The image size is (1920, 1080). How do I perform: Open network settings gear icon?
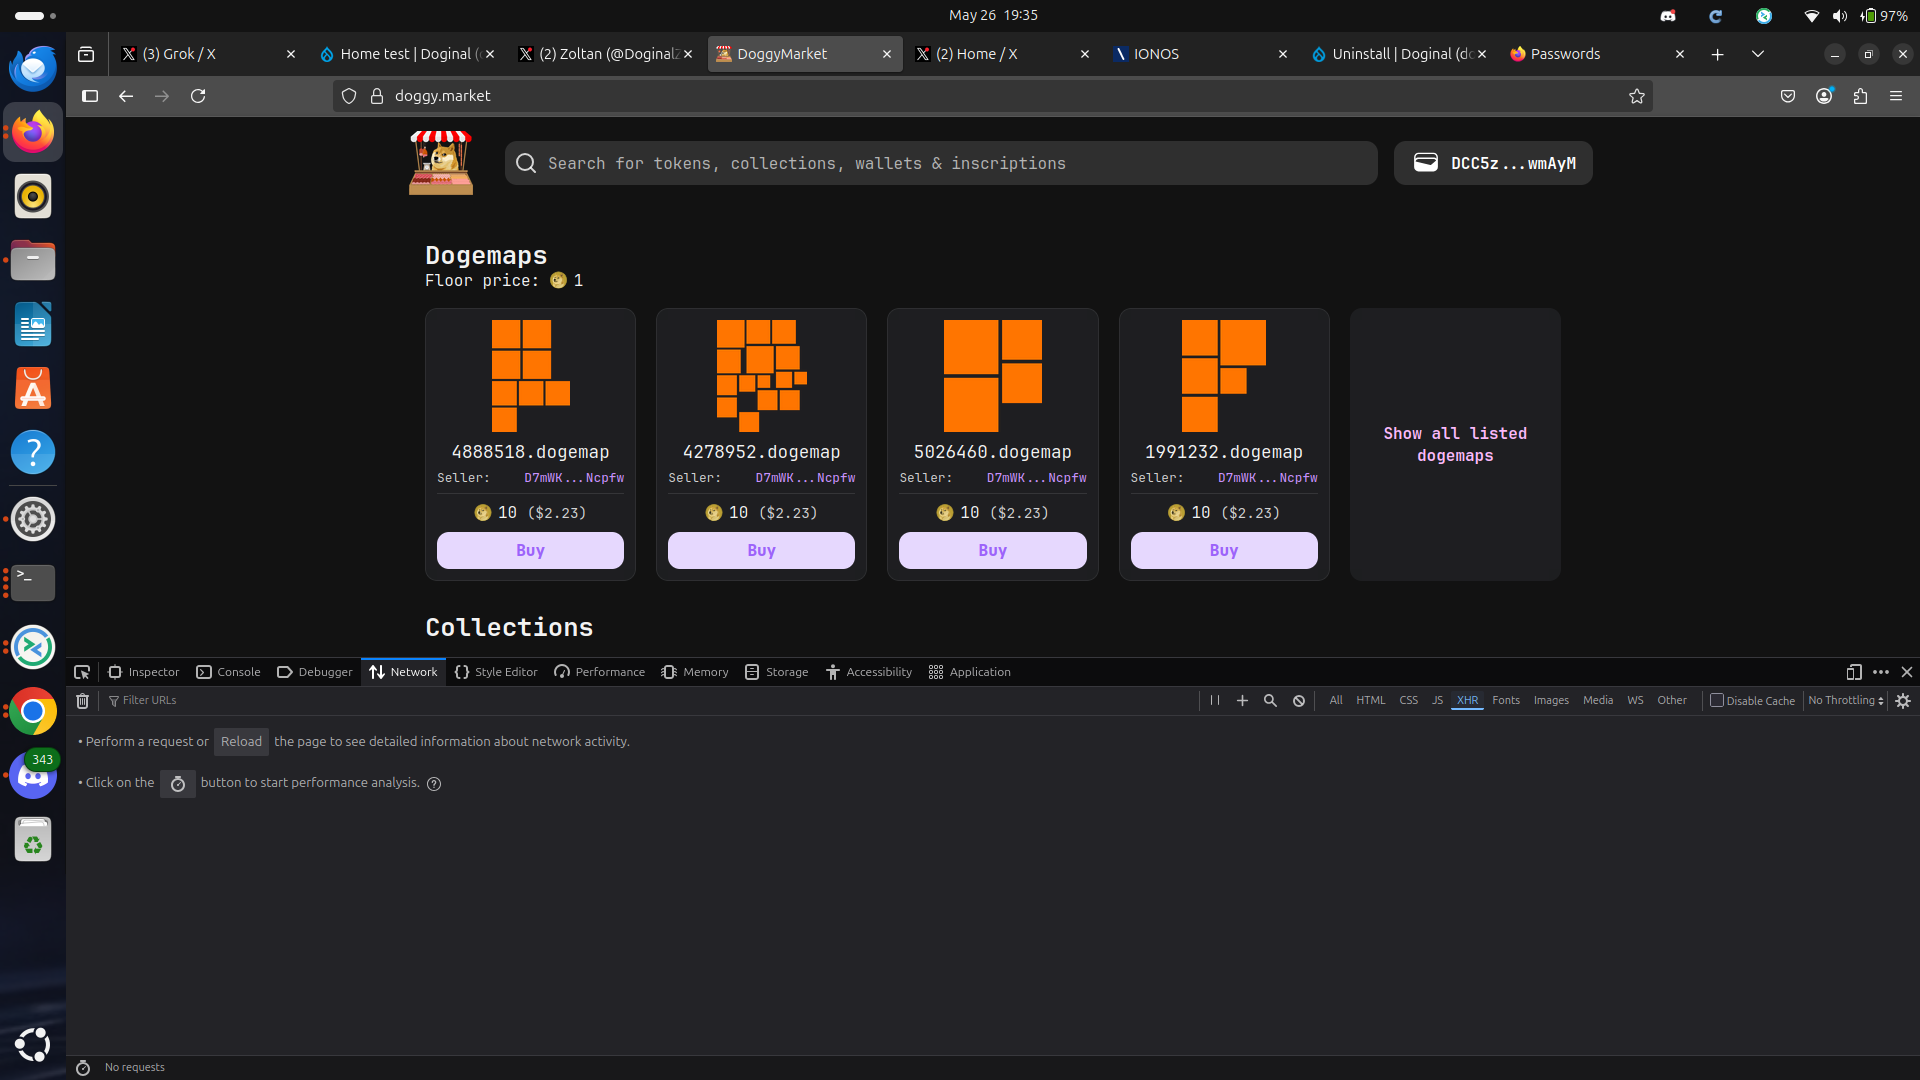pyautogui.click(x=1903, y=701)
